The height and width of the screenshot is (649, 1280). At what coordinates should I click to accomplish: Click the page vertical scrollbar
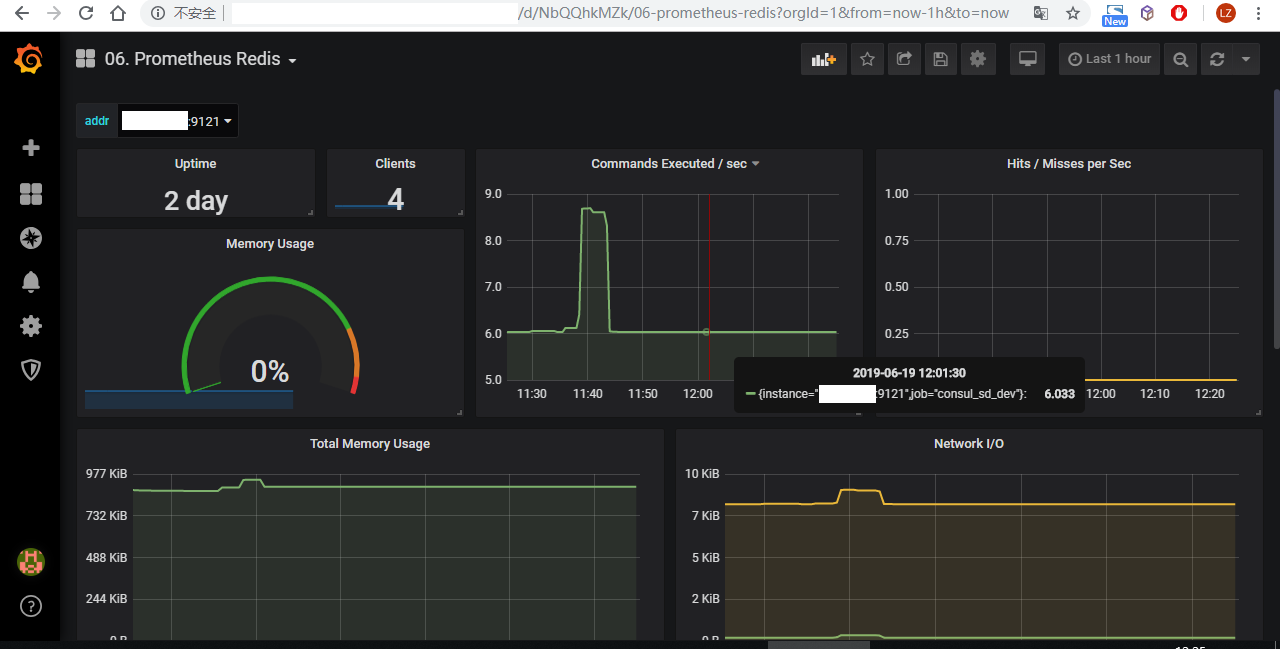click(x=1276, y=220)
